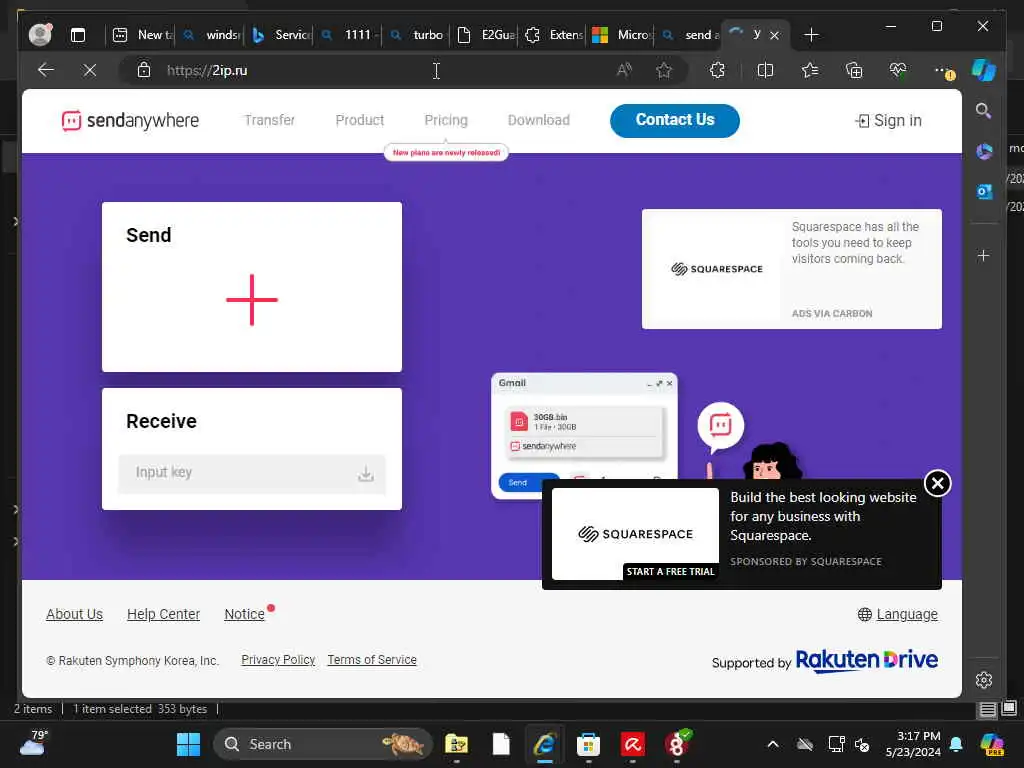
Task: Switch to the Service Bing tab
Action: [x=282, y=35]
